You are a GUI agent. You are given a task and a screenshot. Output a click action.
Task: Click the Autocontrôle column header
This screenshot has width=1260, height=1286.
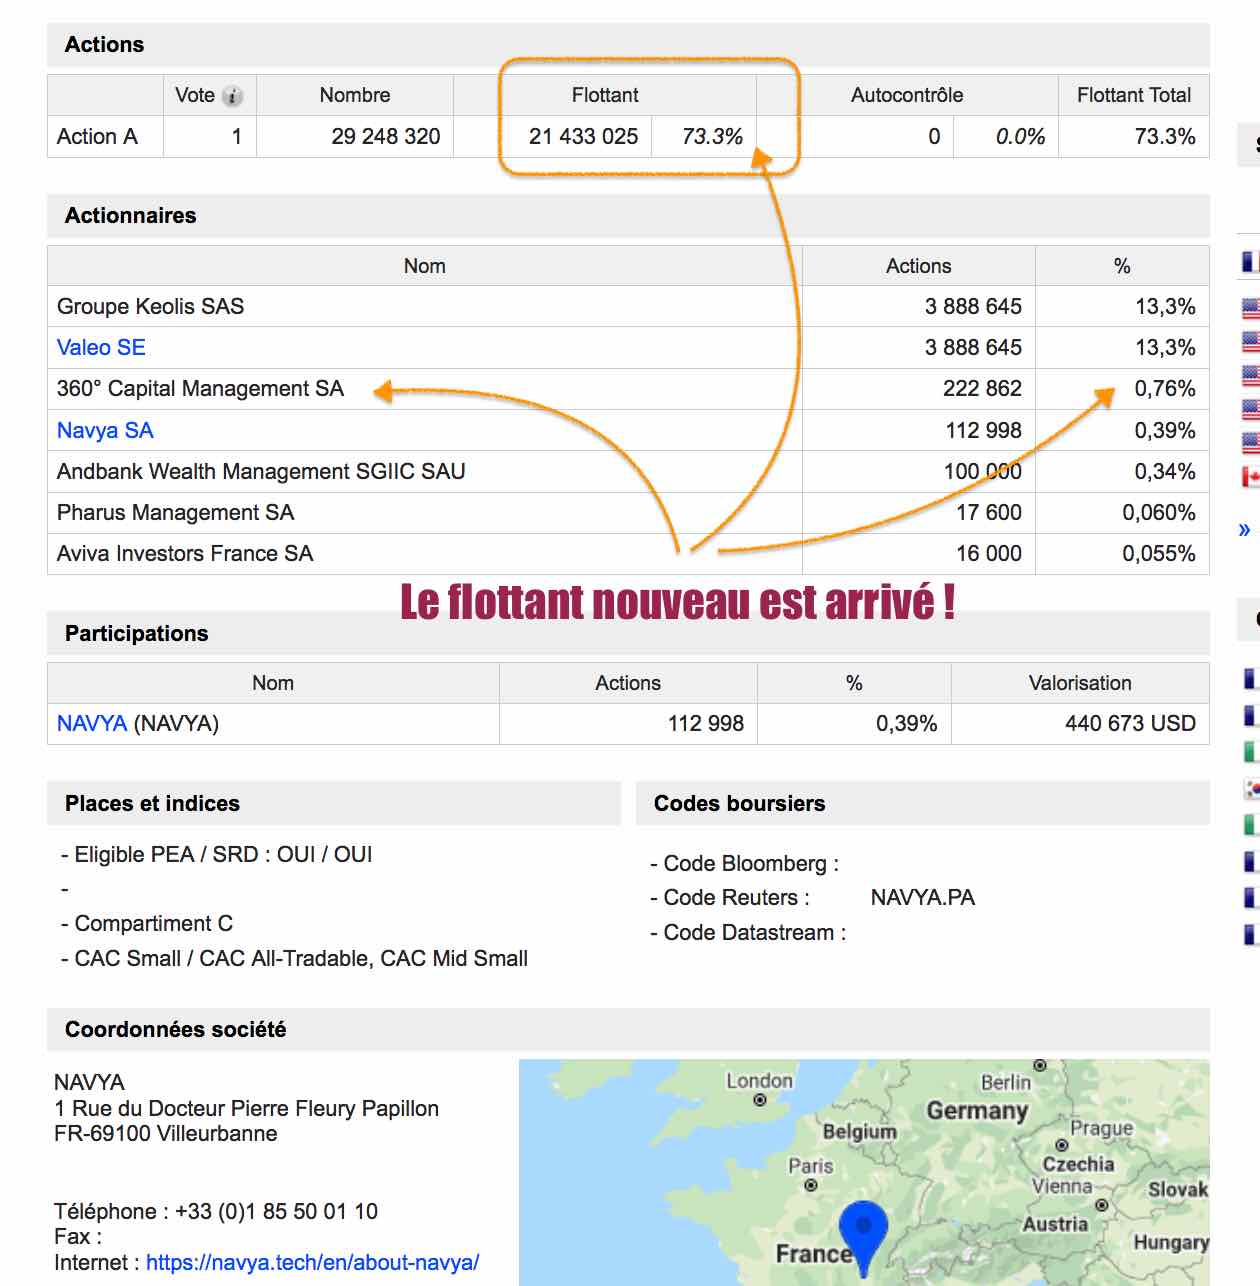(x=907, y=96)
